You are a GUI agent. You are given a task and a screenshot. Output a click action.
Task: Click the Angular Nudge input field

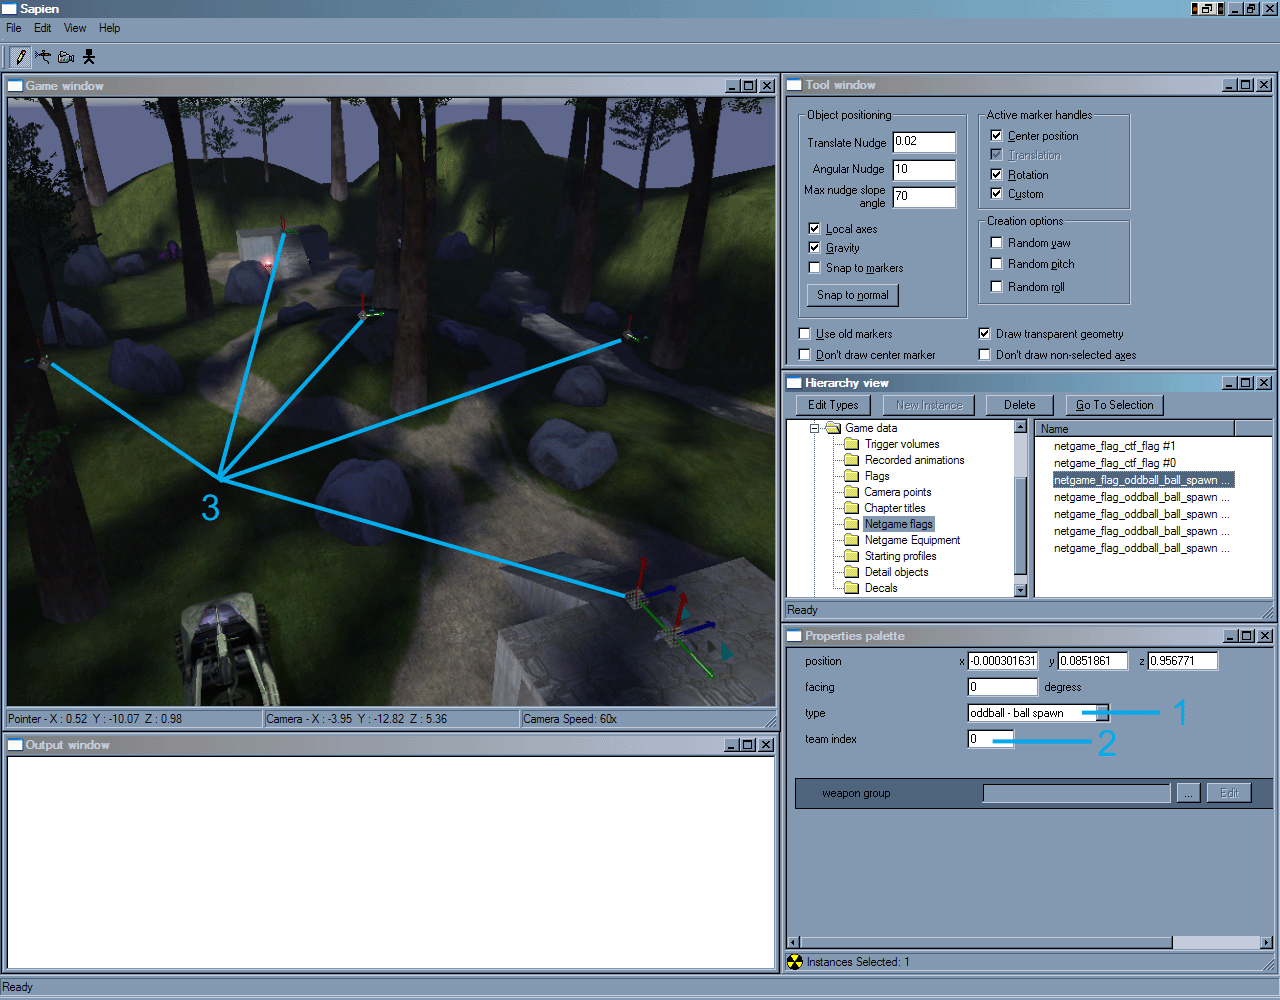[924, 170]
